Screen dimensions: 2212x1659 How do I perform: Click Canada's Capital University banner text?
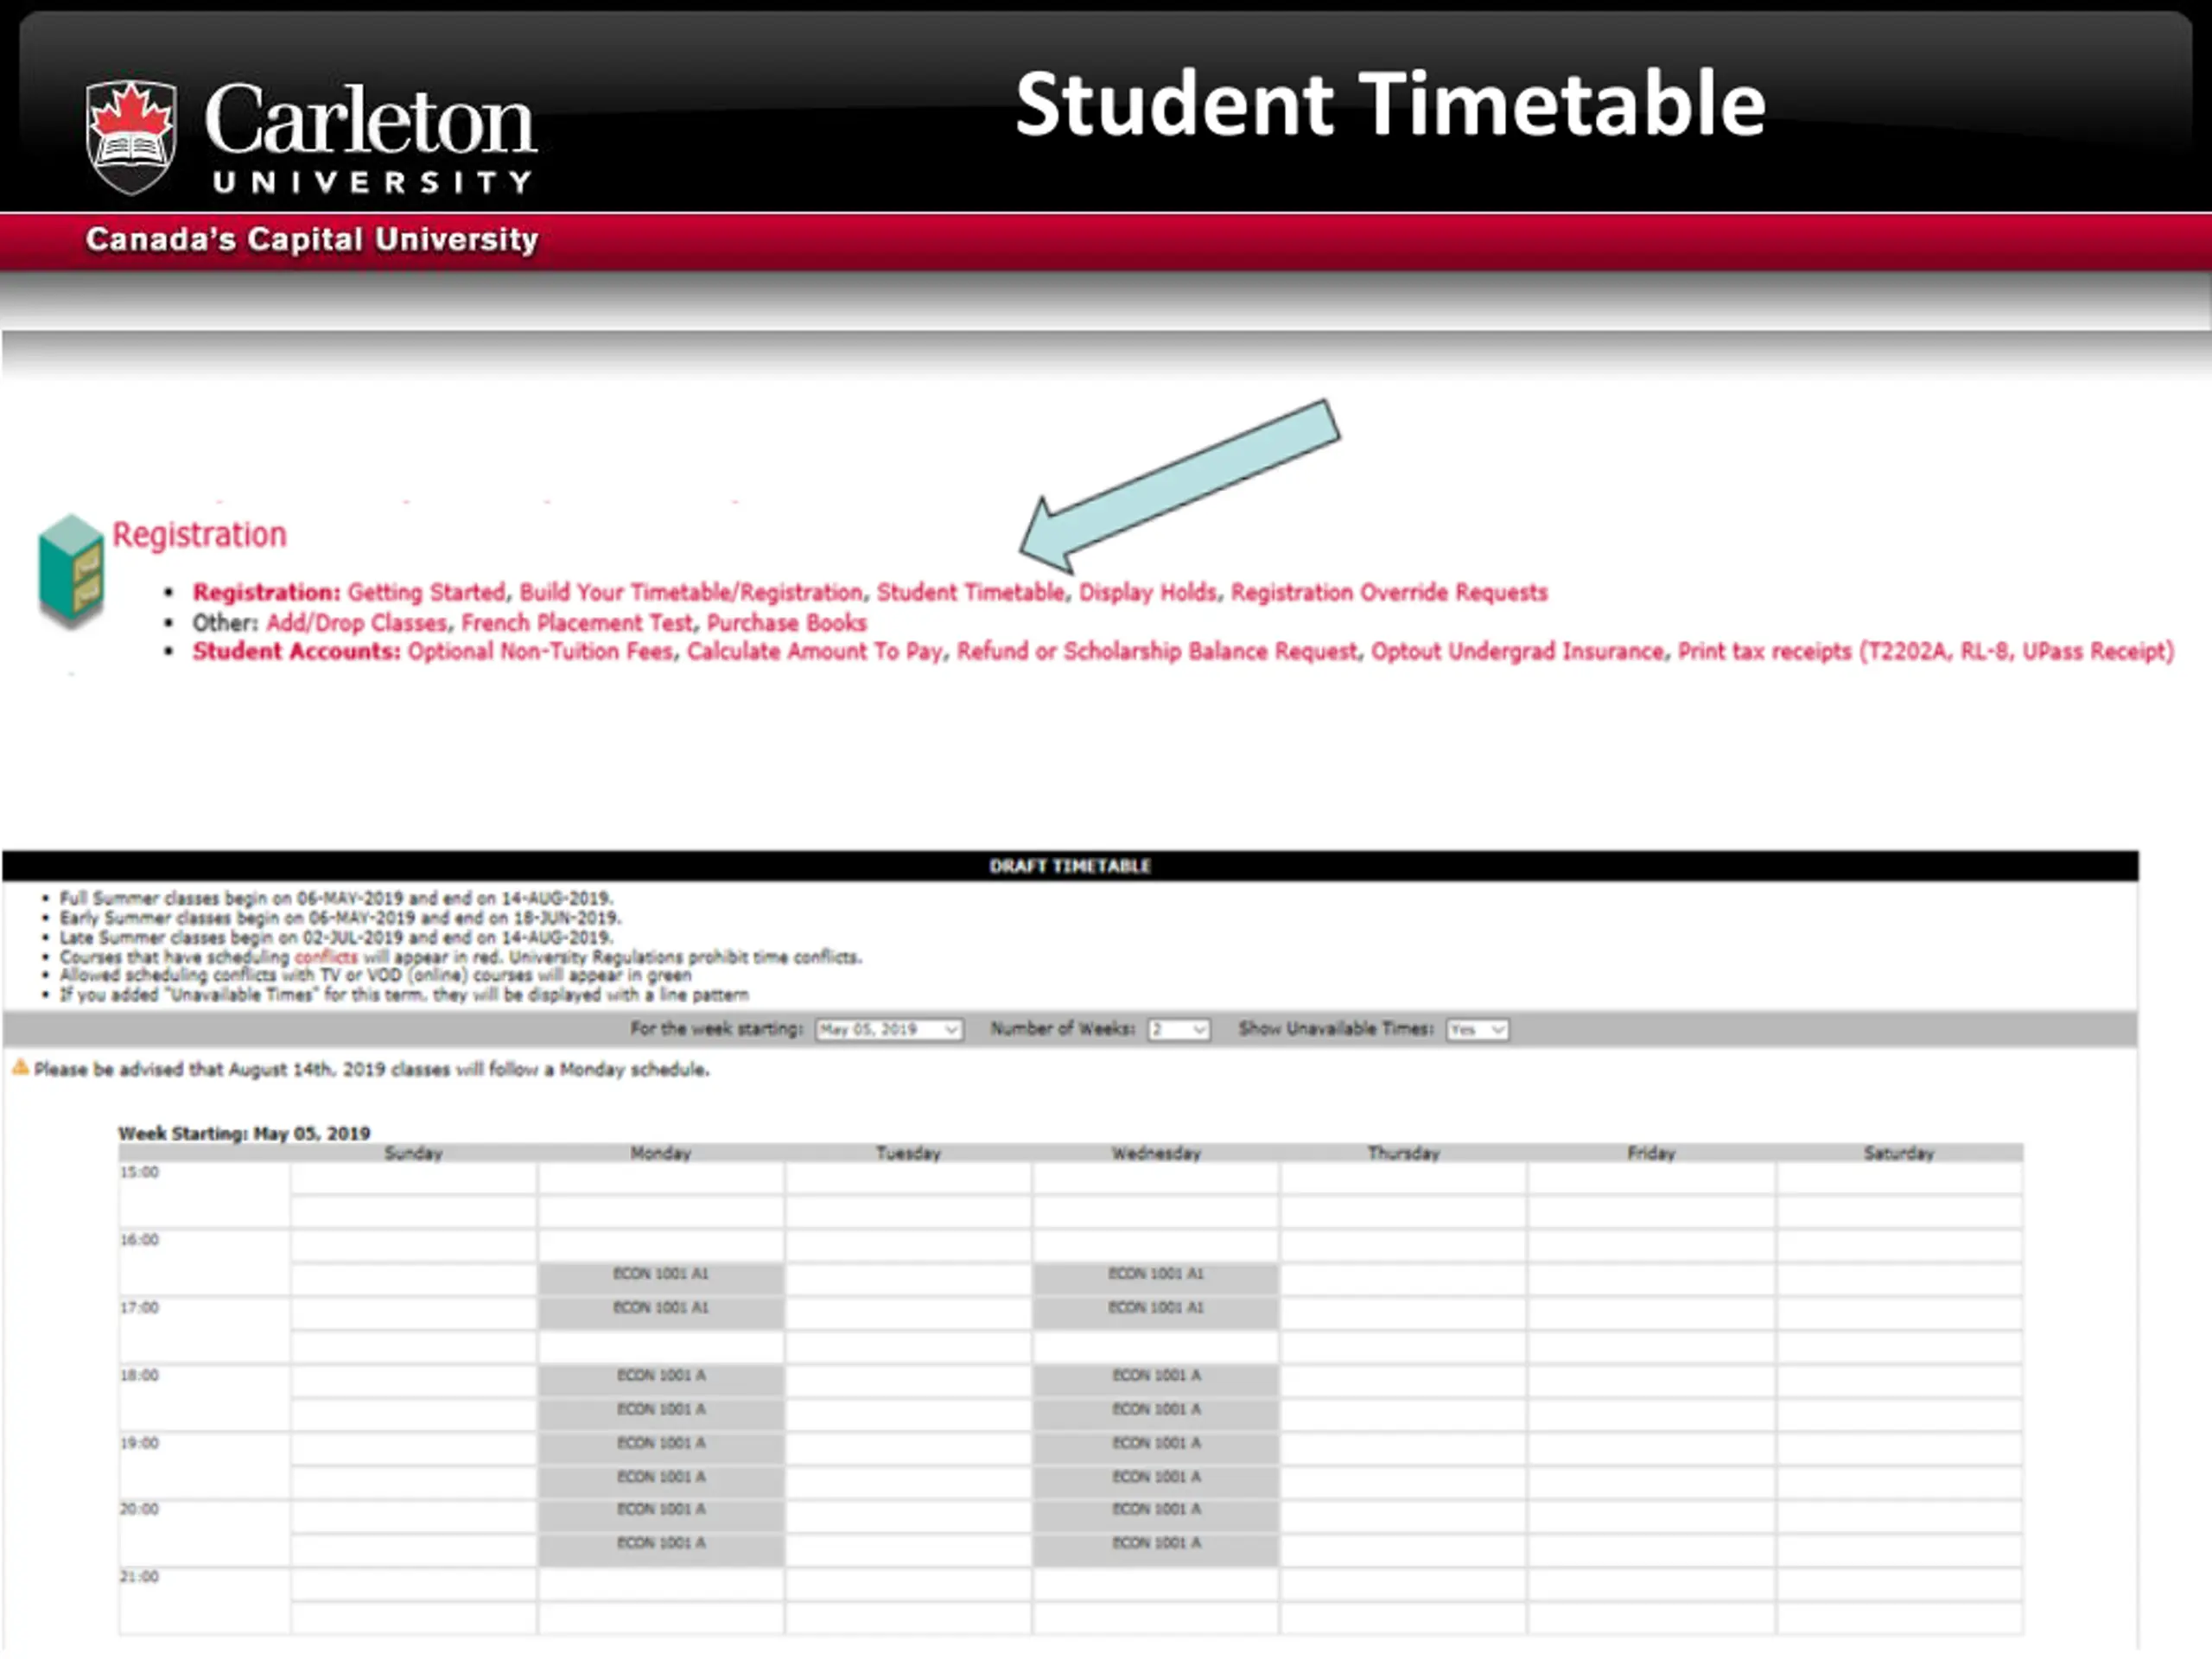coord(312,239)
